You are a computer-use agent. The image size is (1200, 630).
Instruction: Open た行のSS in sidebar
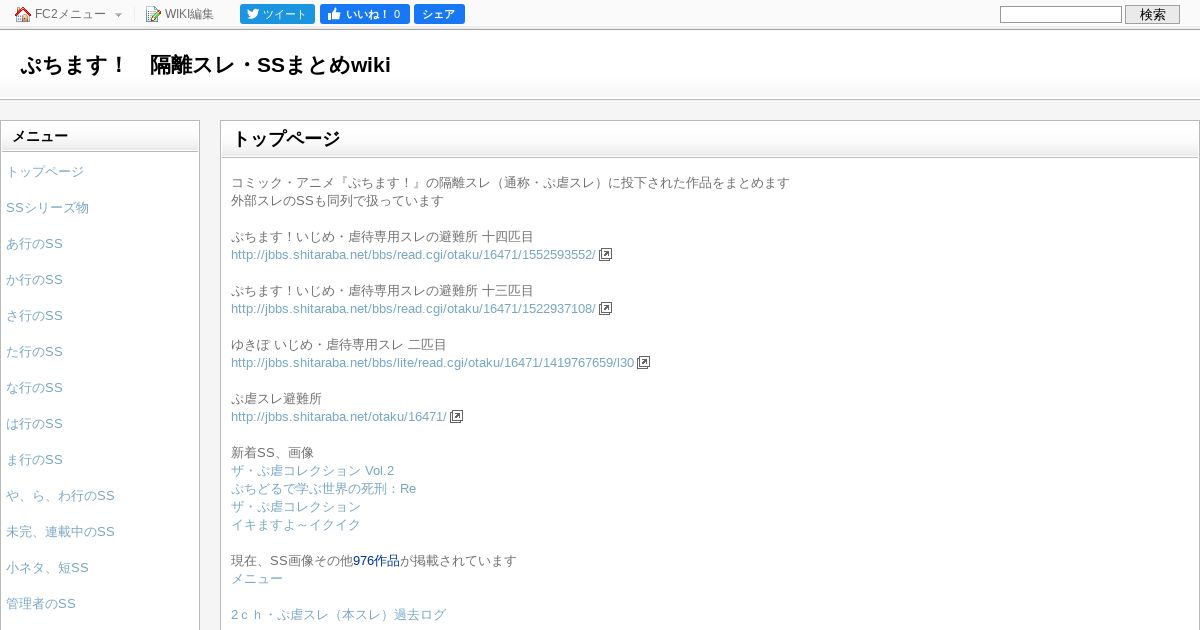coord(34,352)
